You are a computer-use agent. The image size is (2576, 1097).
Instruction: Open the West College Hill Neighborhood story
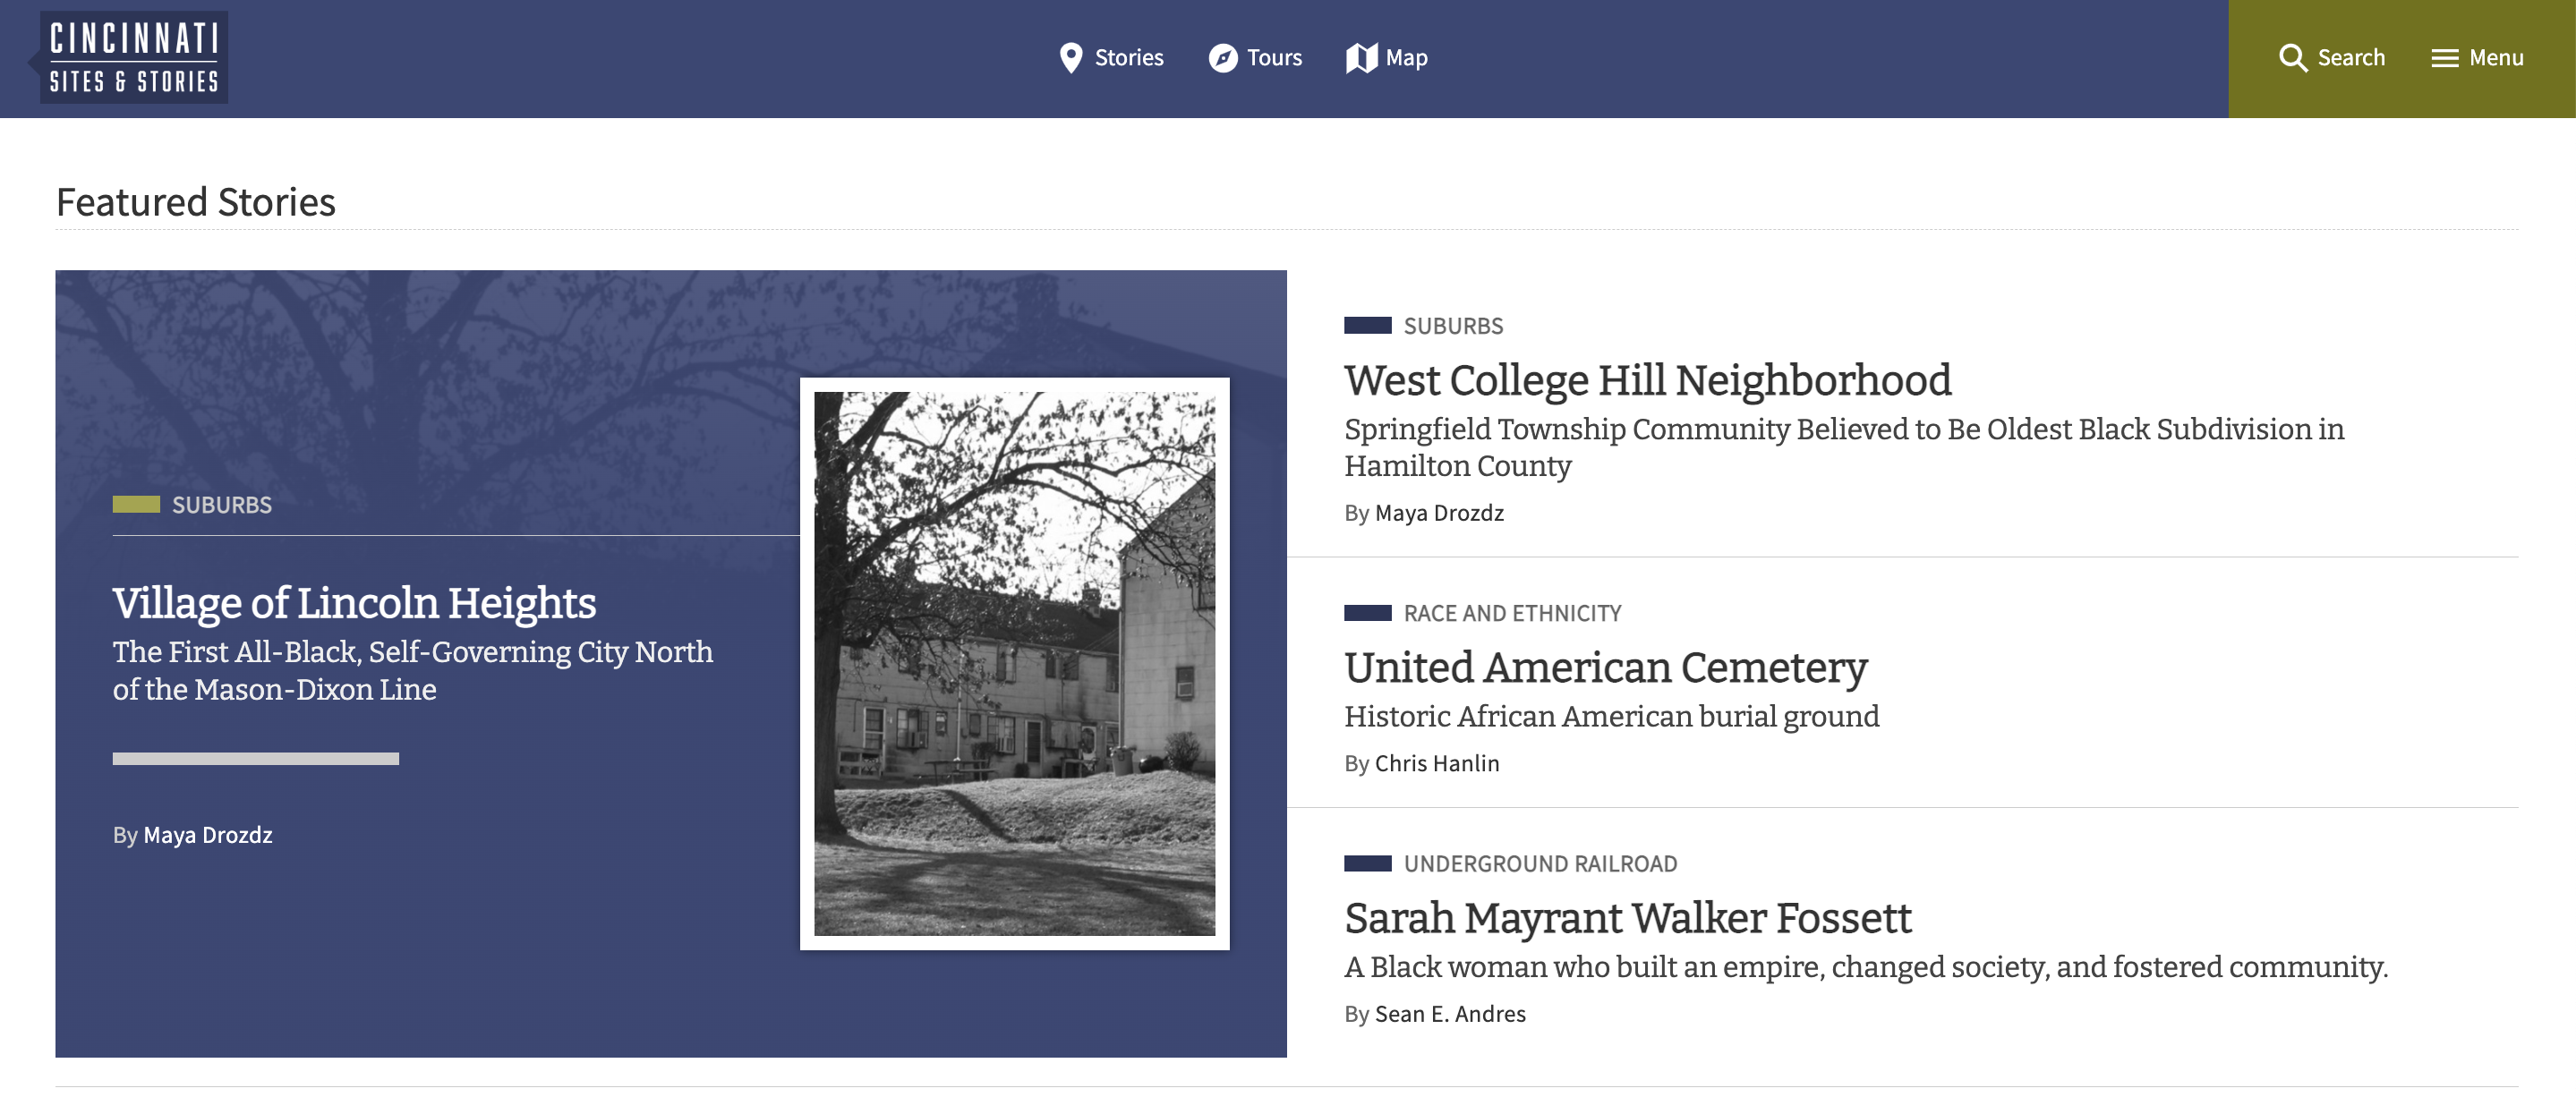coord(1647,380)
